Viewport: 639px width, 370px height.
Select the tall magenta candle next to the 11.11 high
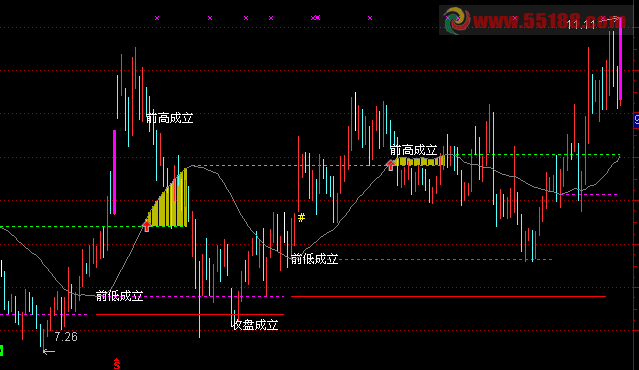click(621, 59)
